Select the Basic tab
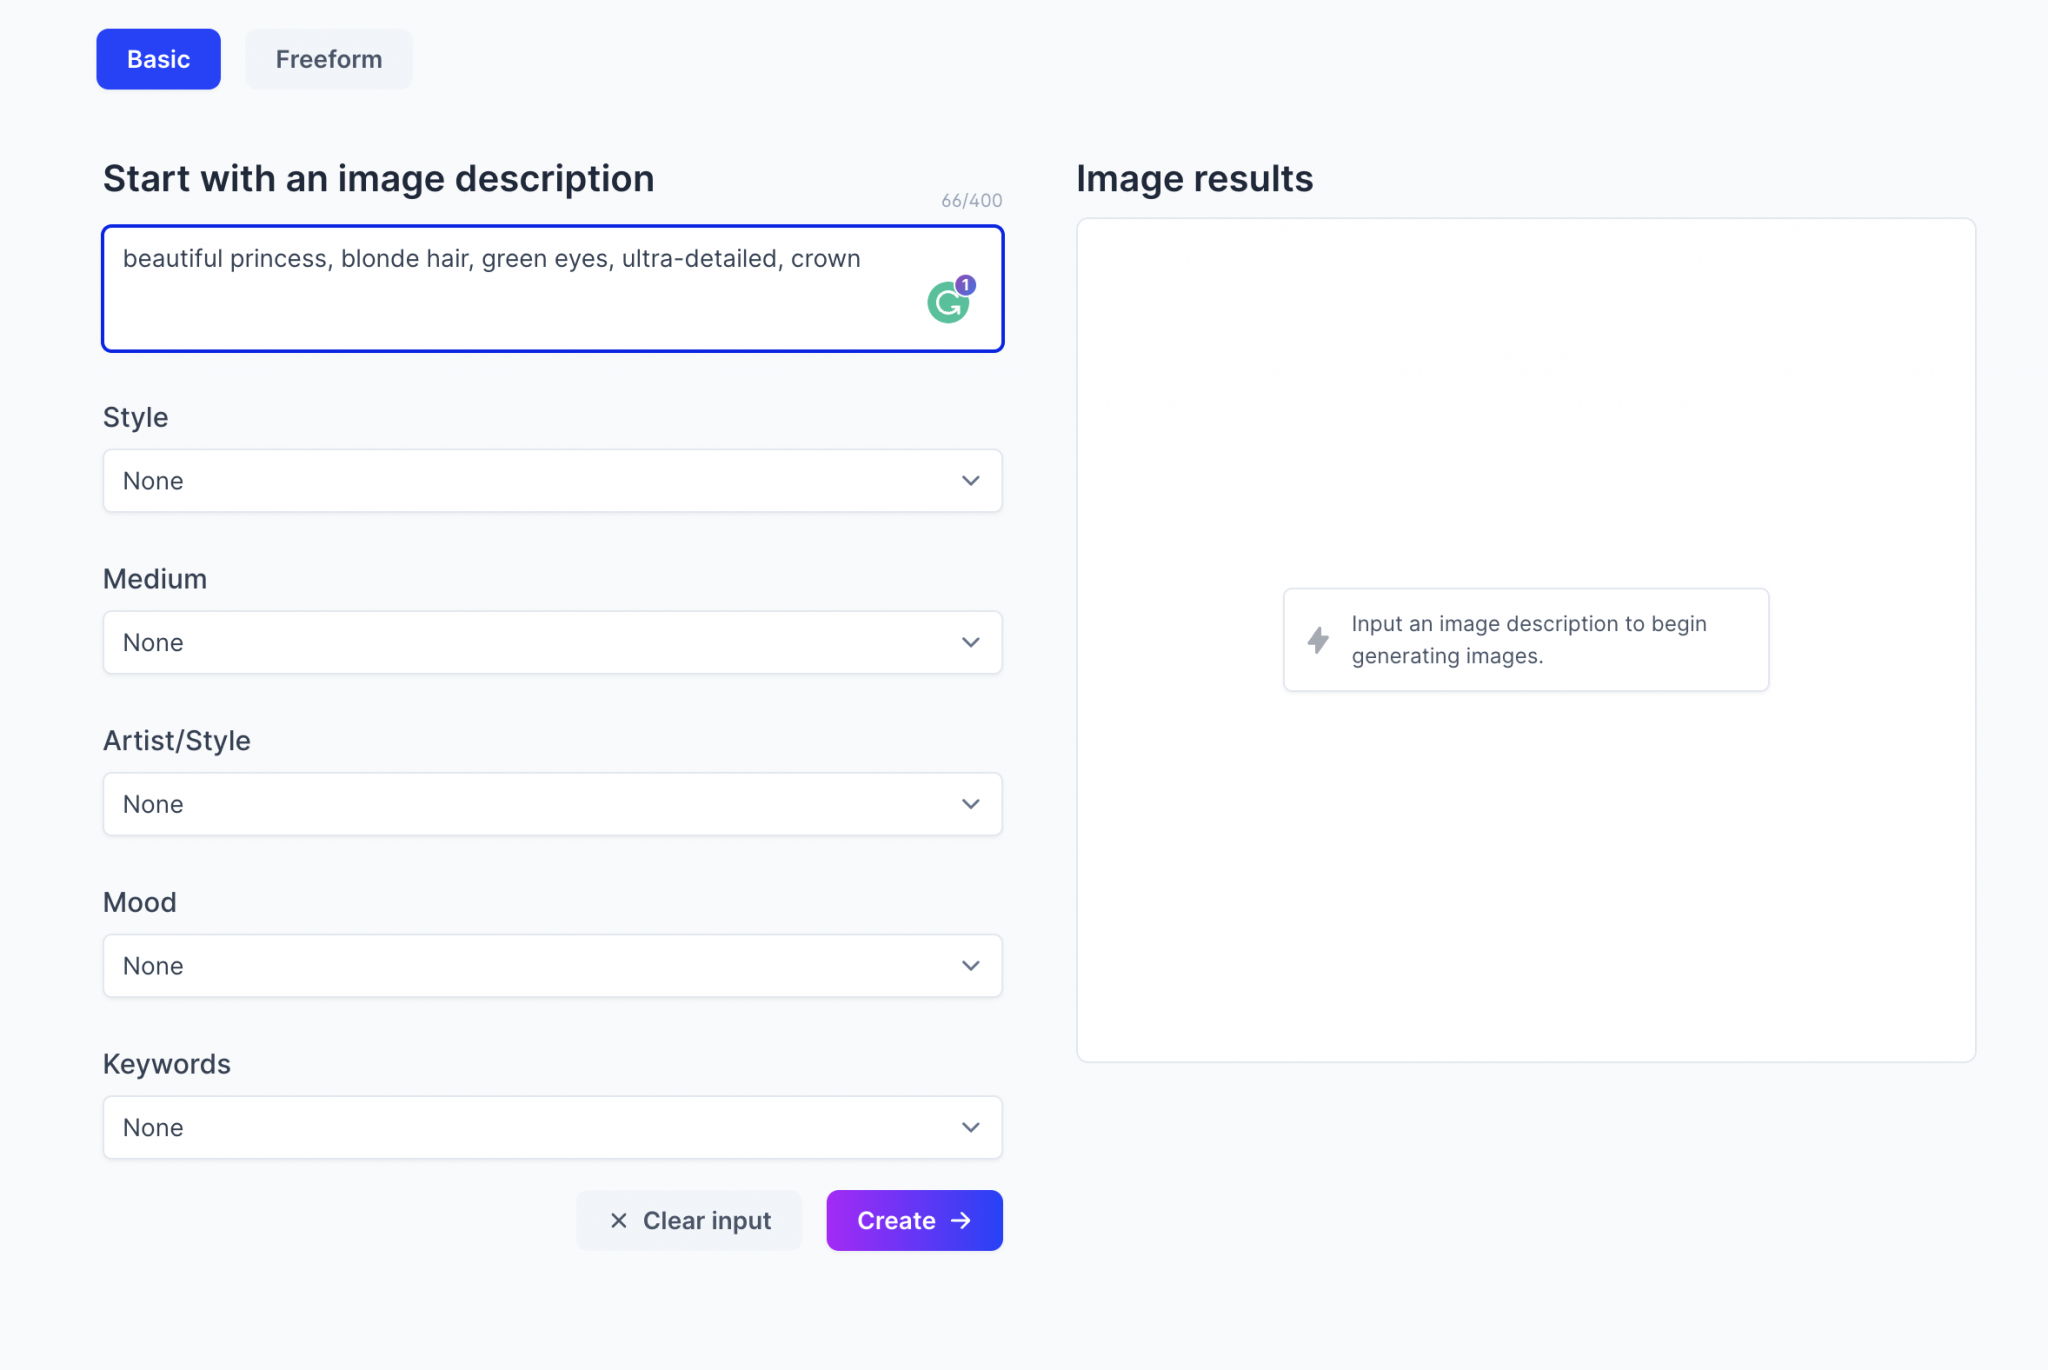 [x=158, y=59]
